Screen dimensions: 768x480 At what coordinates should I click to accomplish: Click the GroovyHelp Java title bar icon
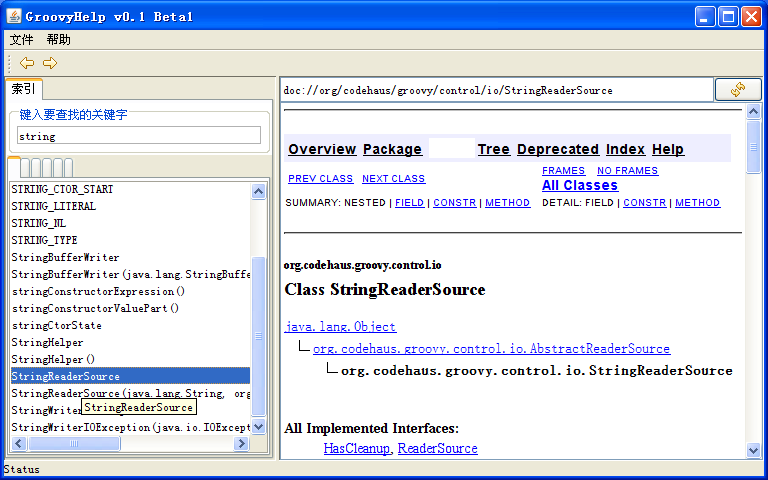tap(13, 17)
